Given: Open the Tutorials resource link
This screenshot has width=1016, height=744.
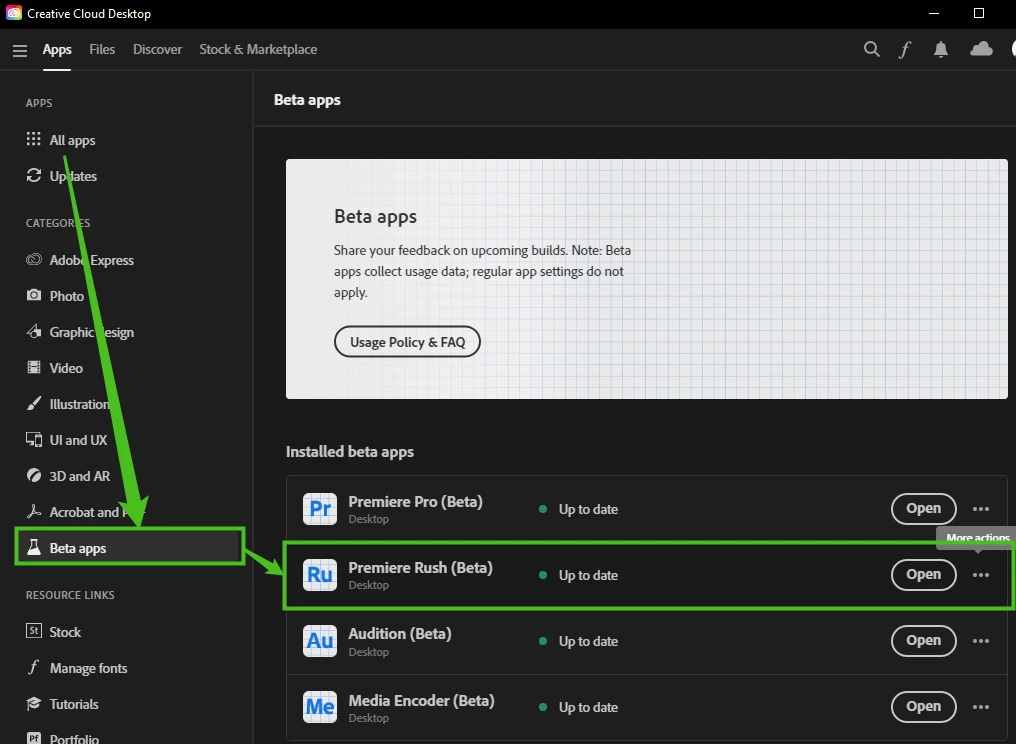Looking at the screenshot, I should [x=62, y=704].
